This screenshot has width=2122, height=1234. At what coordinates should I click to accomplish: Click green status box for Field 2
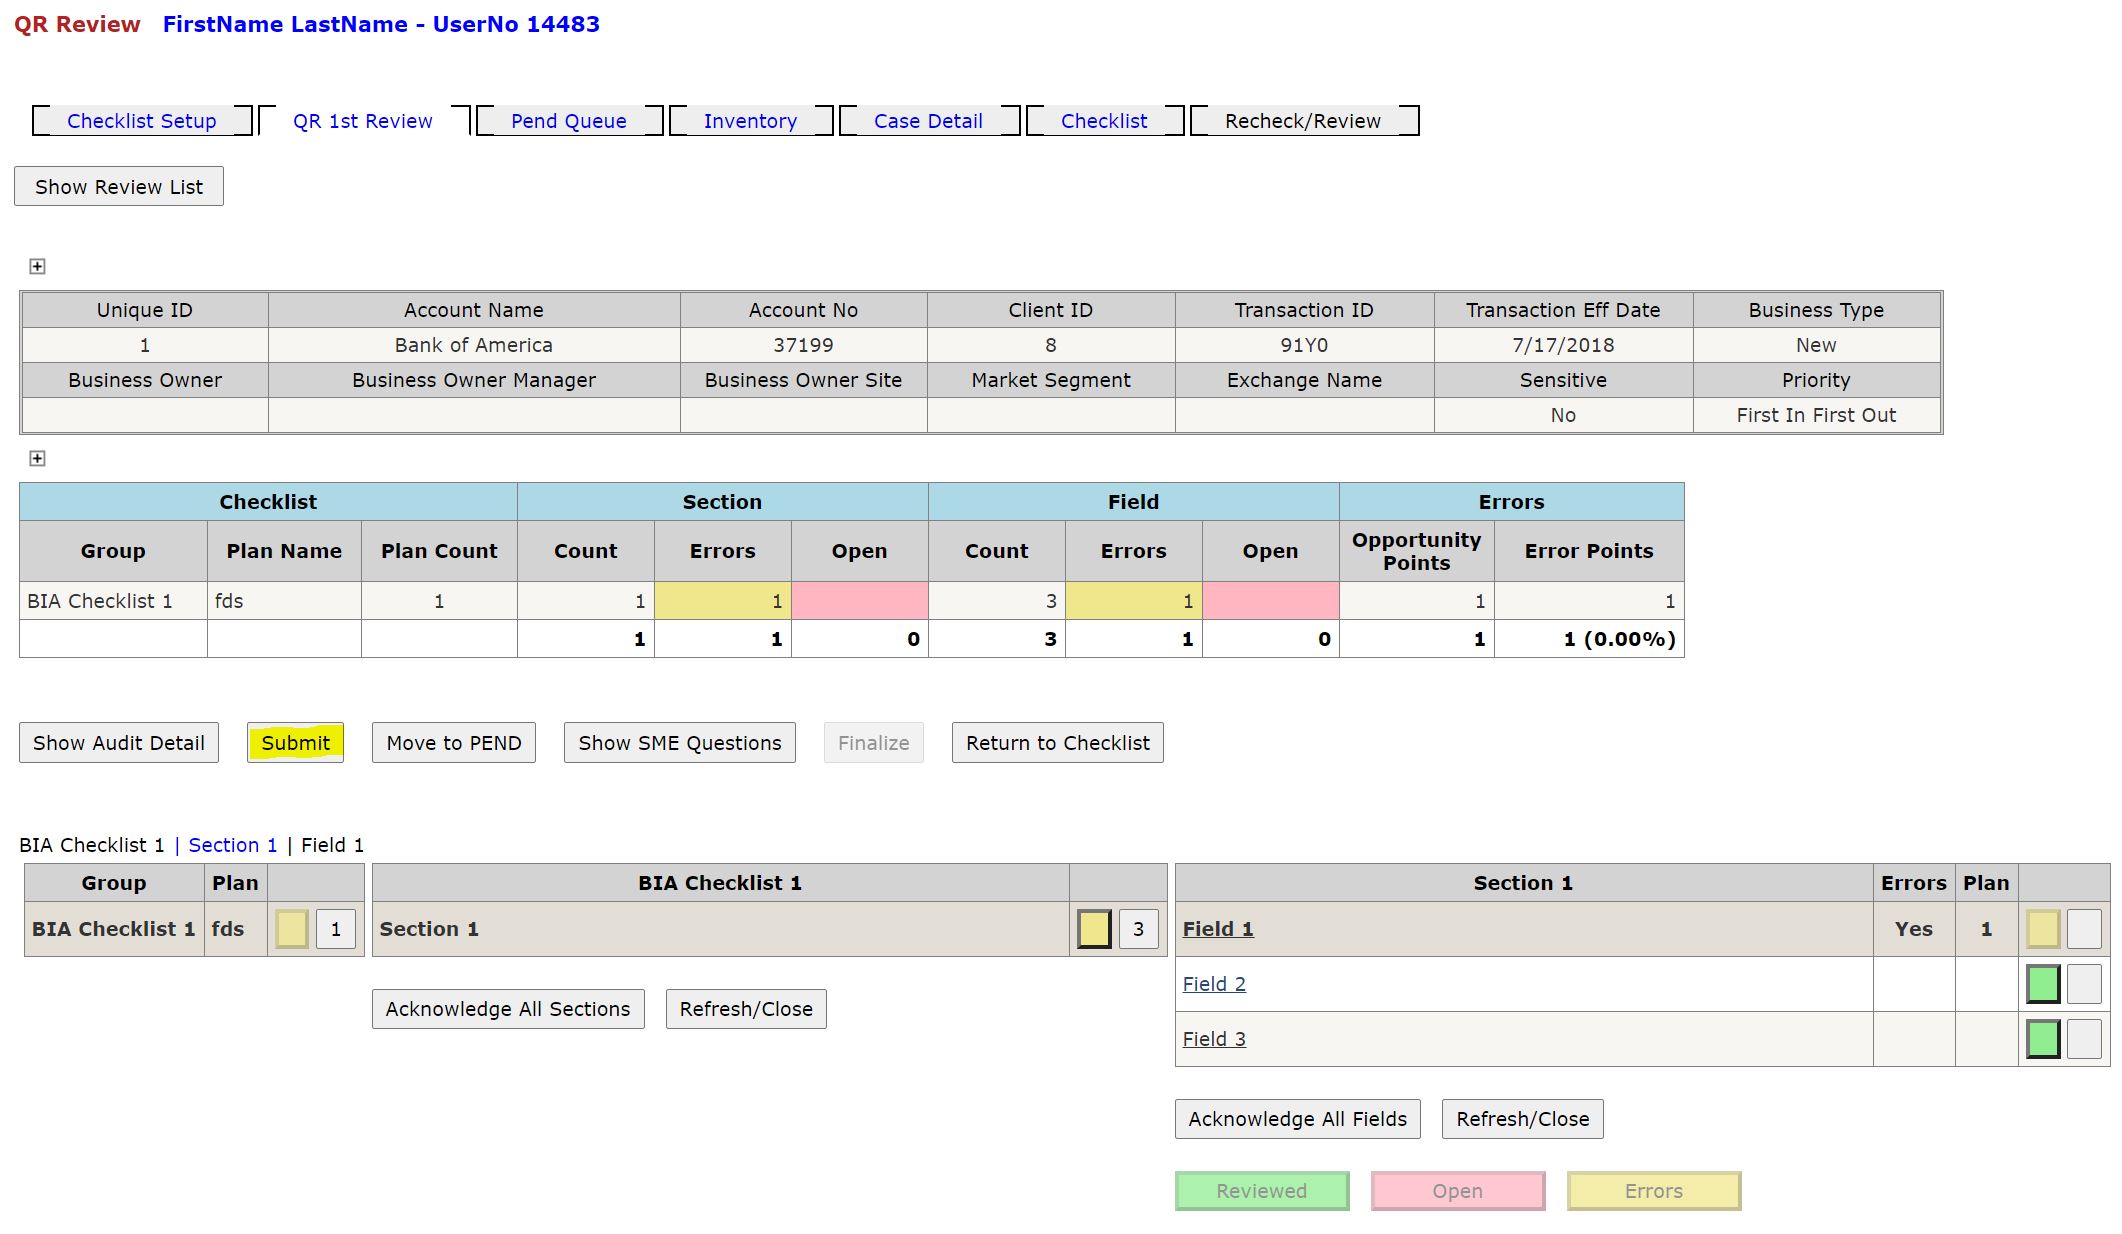coord(2043,984)
